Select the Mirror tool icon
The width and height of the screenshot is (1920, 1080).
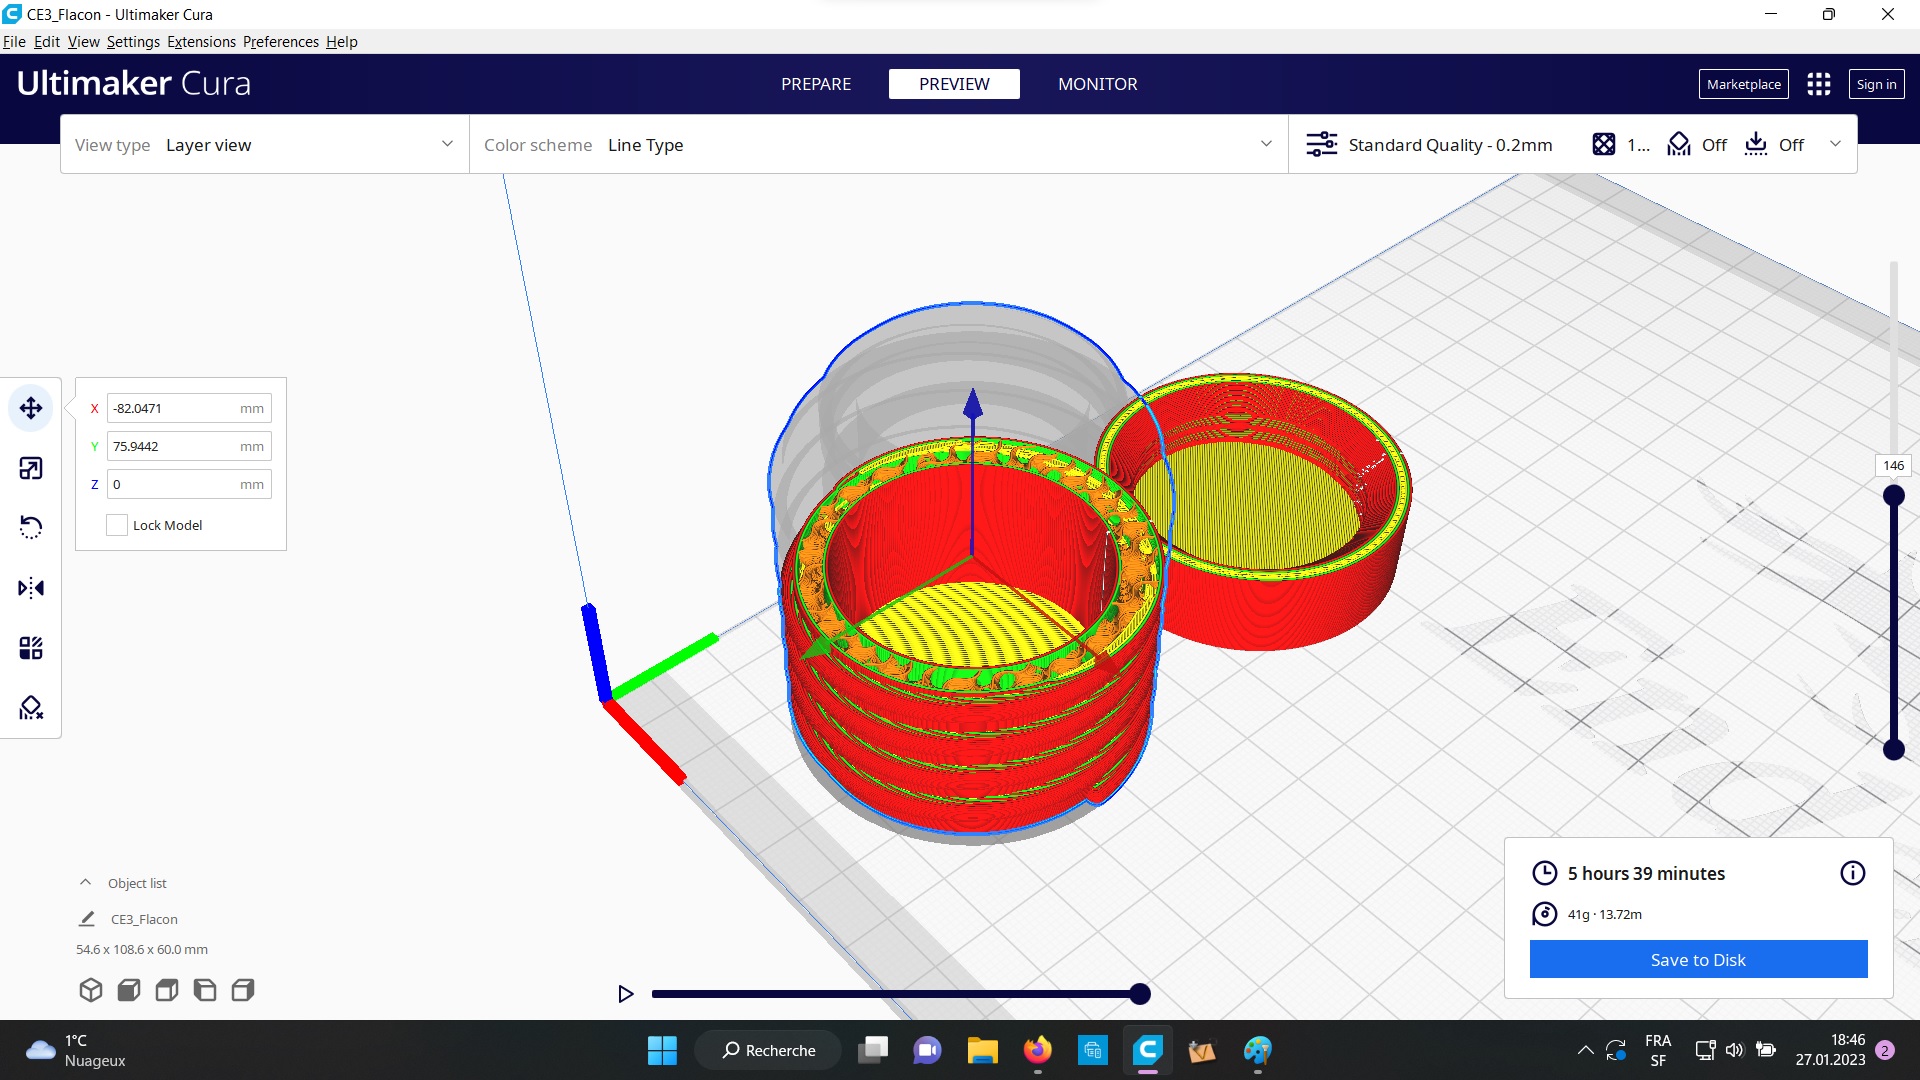coord(31,588)
